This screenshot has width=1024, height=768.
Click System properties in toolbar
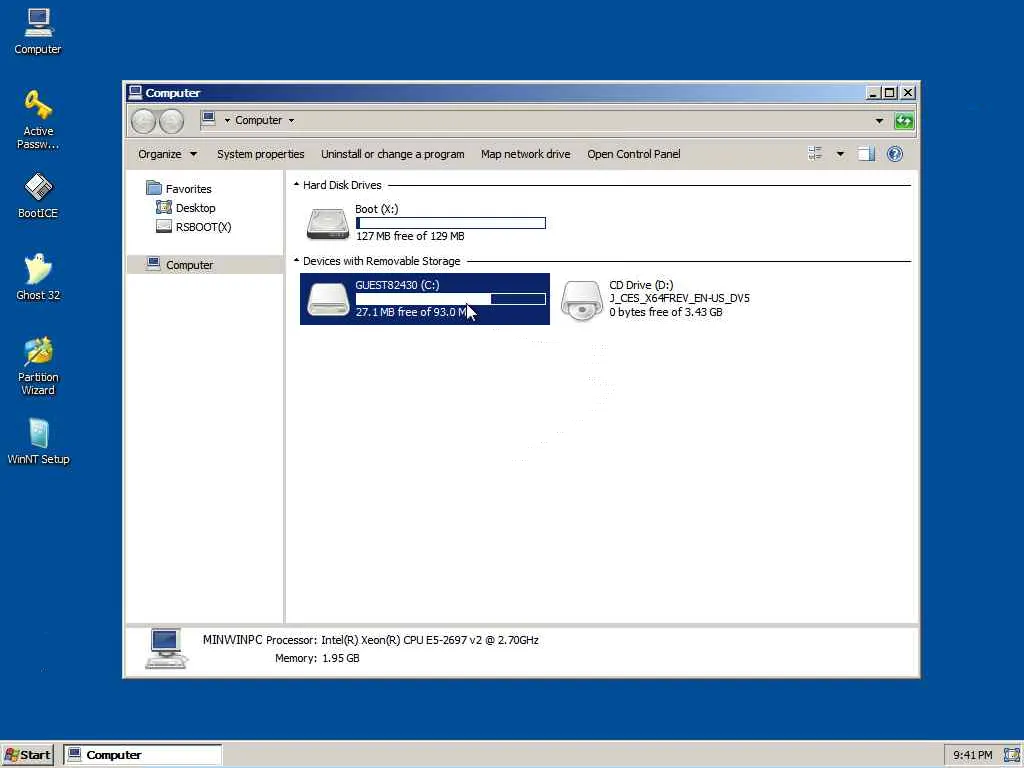click(x=261, y=154)
